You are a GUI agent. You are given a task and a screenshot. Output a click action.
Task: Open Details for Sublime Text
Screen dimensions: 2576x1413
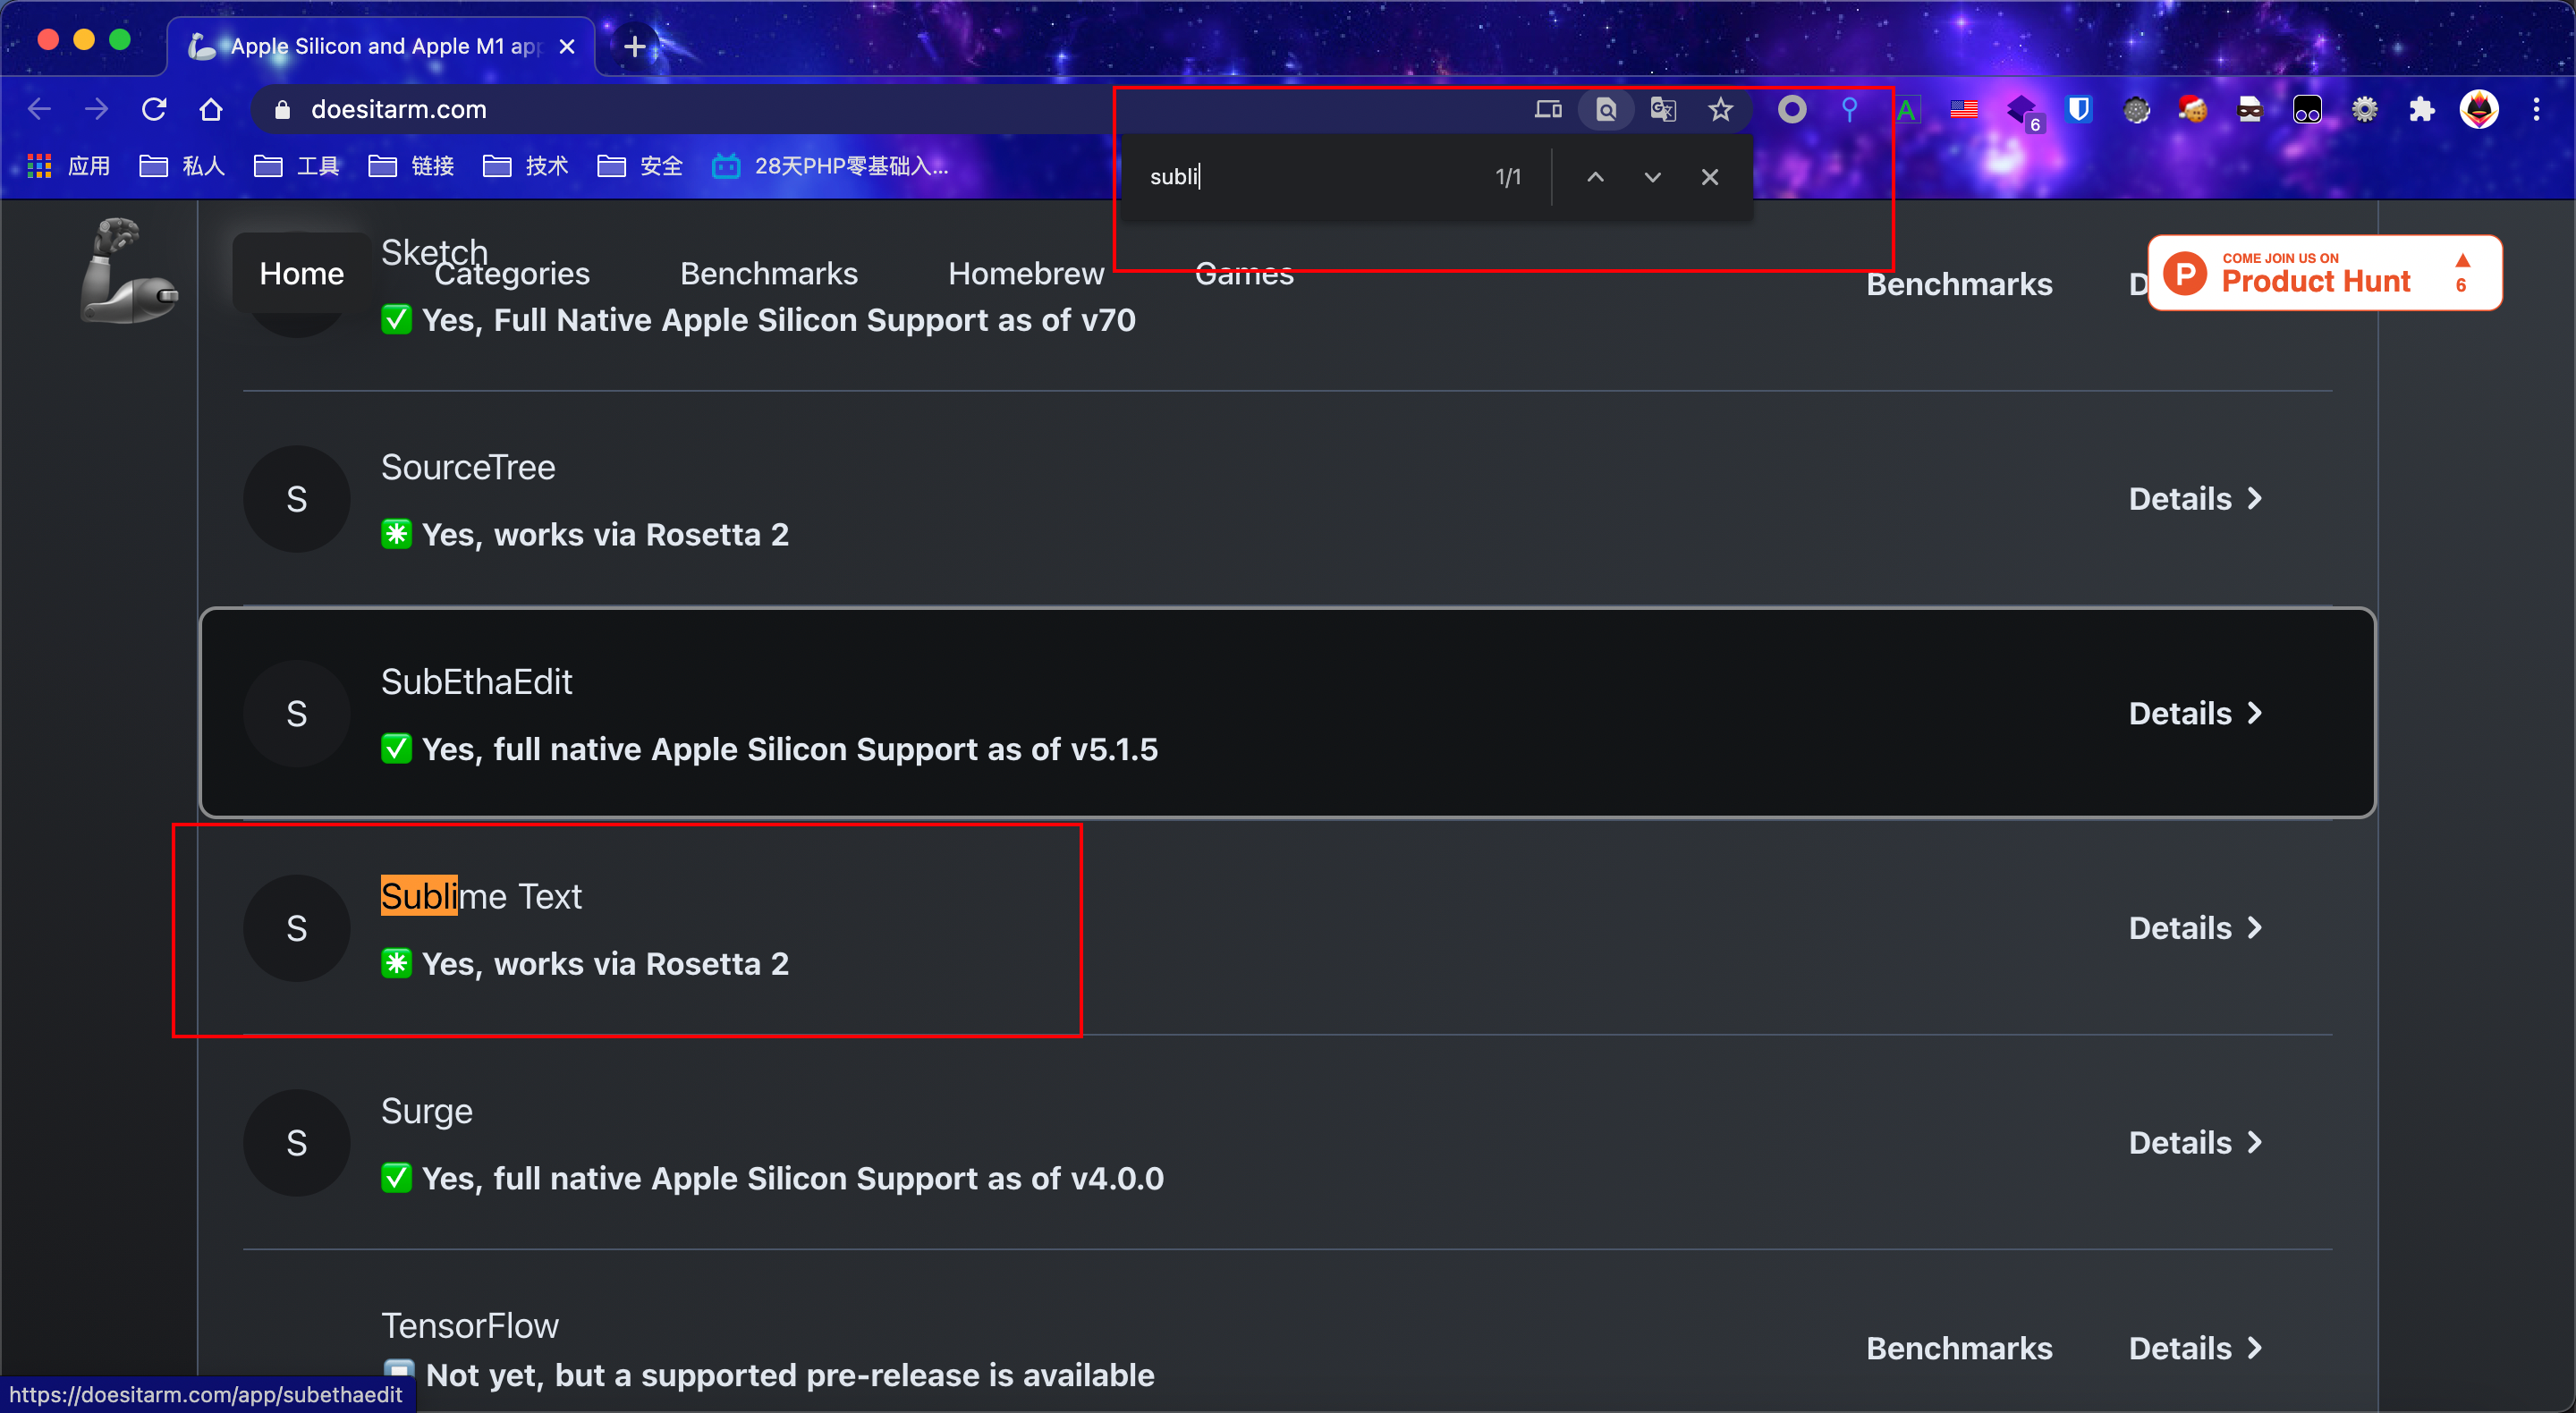[2196, 928]
